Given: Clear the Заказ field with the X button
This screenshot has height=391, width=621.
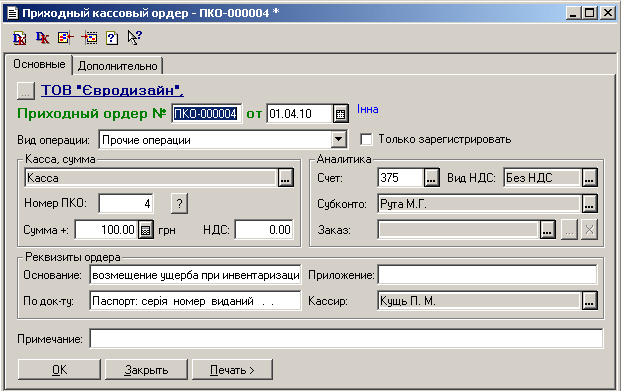Looking at the screenshot, I should click(x=589, y=230).
